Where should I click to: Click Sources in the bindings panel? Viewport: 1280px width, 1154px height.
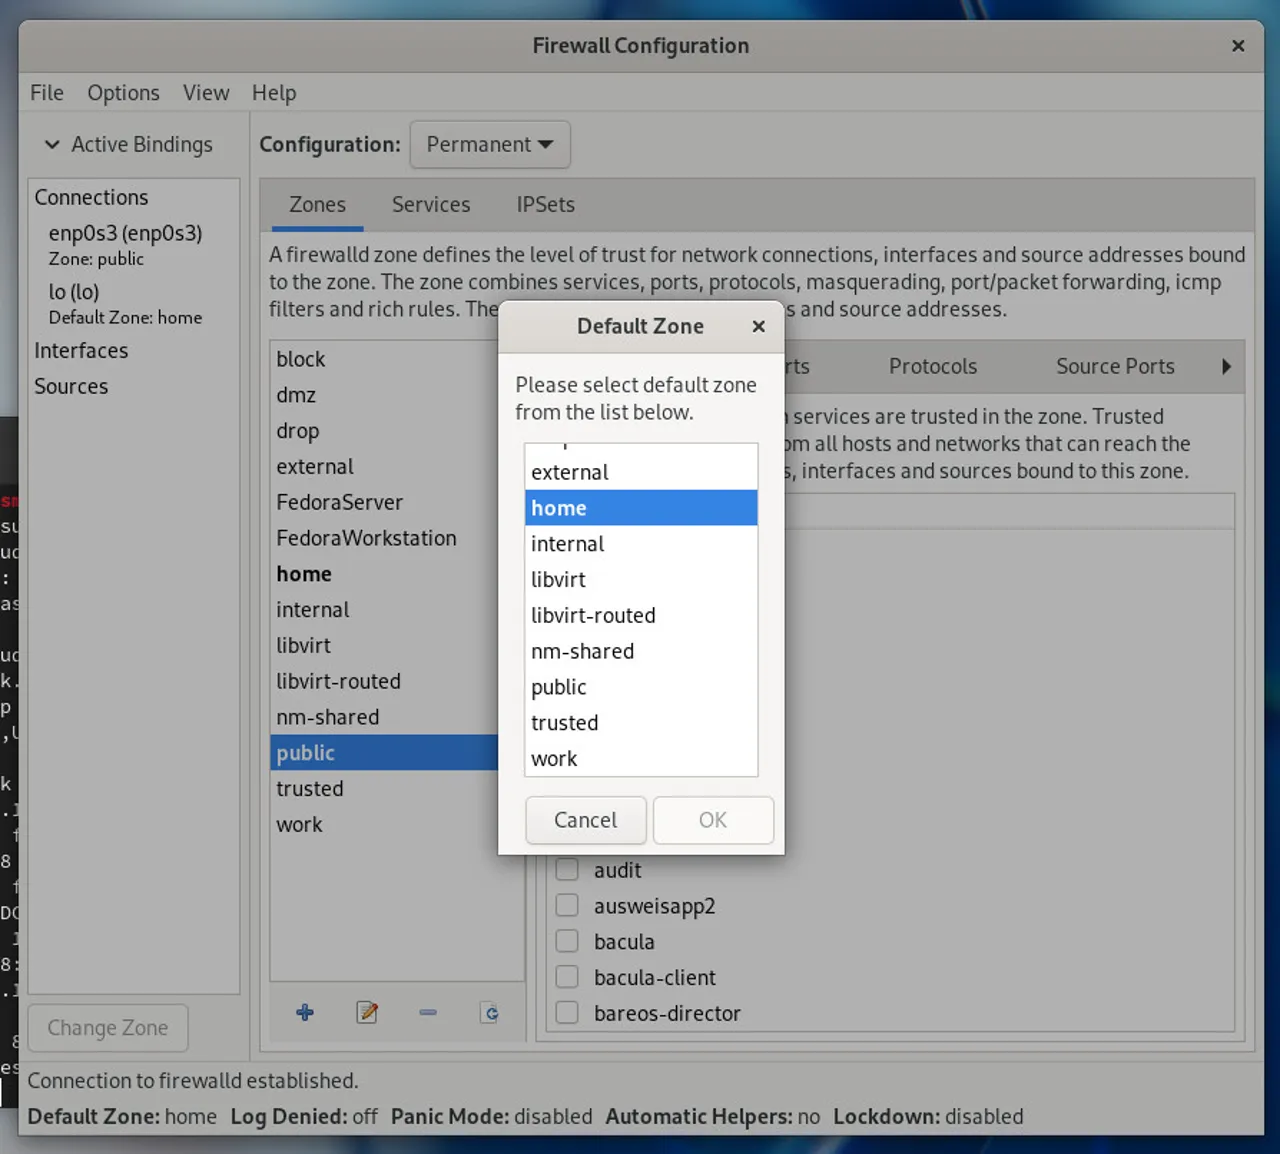click(71, 387)
